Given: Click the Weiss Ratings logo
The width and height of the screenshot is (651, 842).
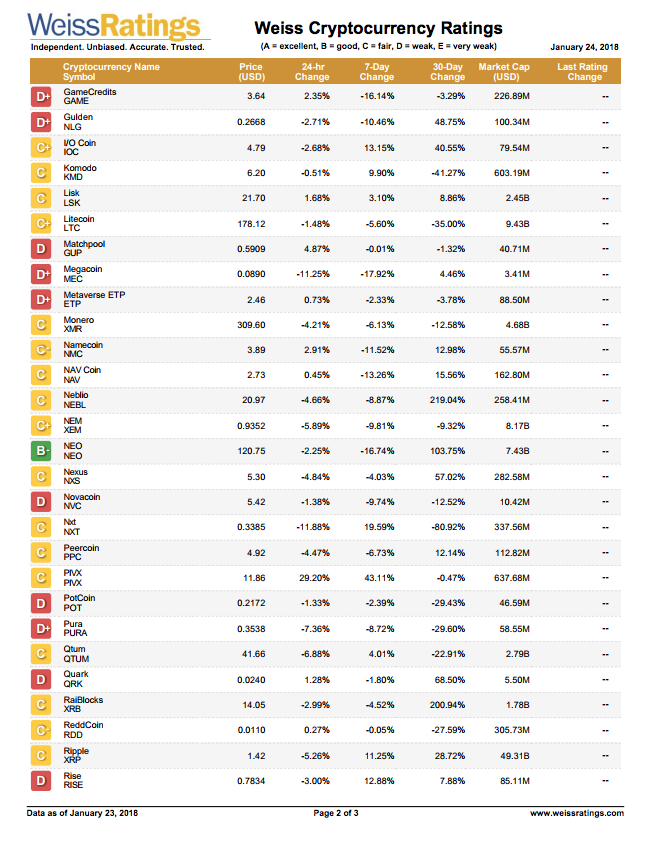Looking at the screenshot, I should (113, 27).
